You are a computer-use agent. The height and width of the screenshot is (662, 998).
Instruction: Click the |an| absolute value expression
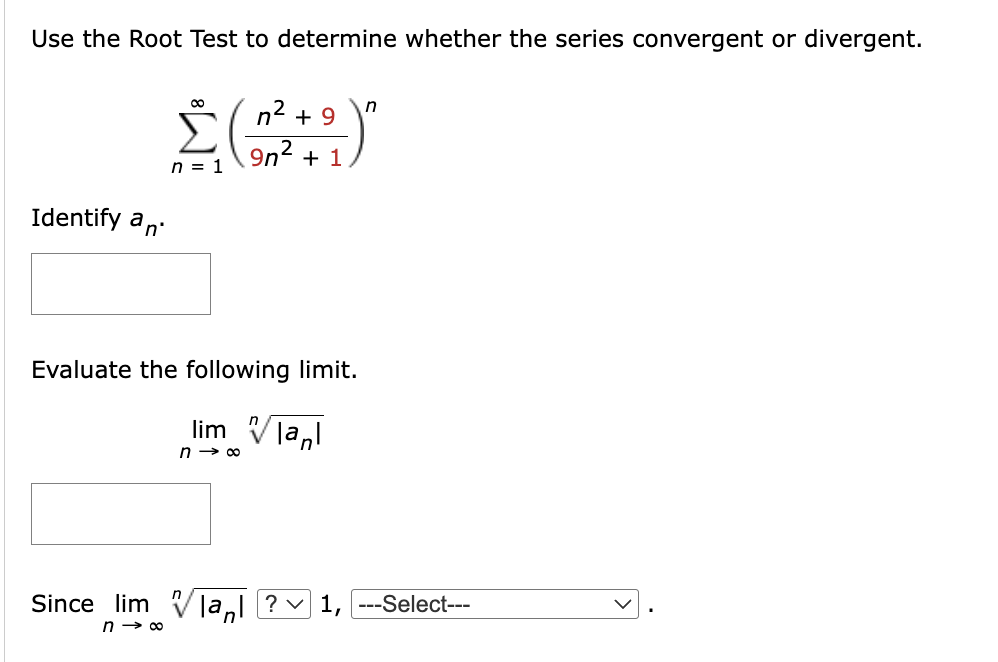pyautogui.click(x=299, y=435)
